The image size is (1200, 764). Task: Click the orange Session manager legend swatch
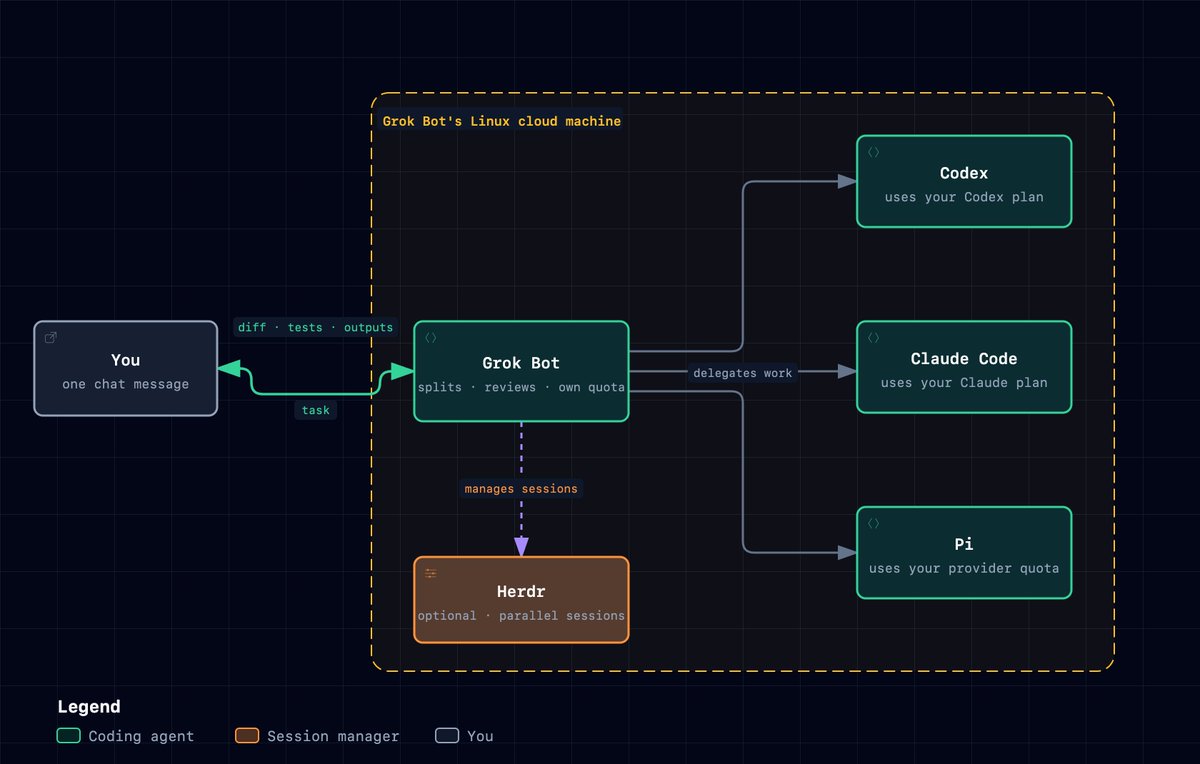[247, 736]
